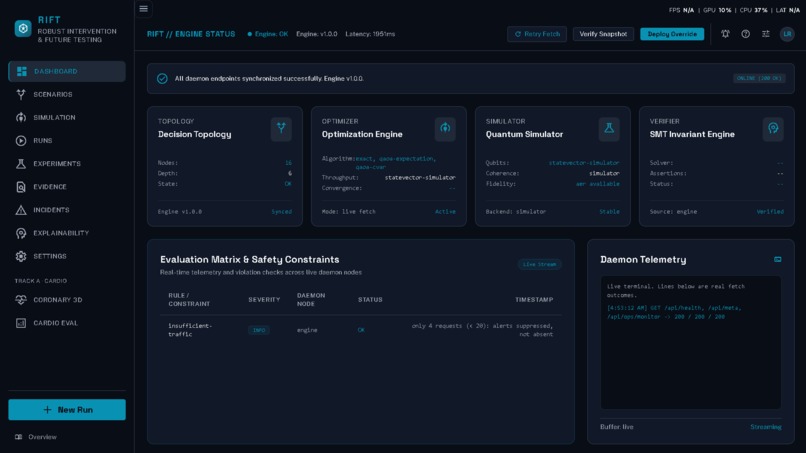806x453 pixels.
Task: Click the Optimization Engine card icon
Action: (x=445, y=128)
